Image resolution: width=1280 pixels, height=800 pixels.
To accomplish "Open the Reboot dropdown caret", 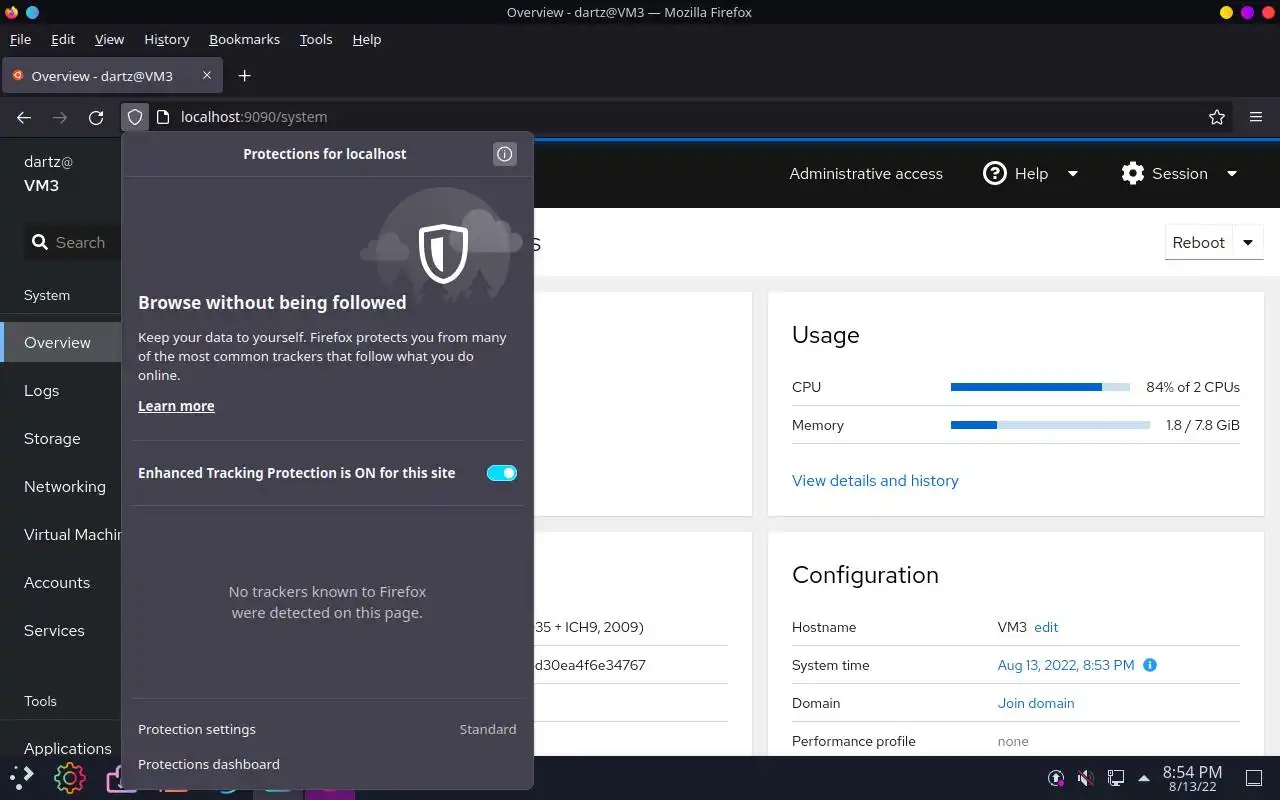I will coord(1248,242).
